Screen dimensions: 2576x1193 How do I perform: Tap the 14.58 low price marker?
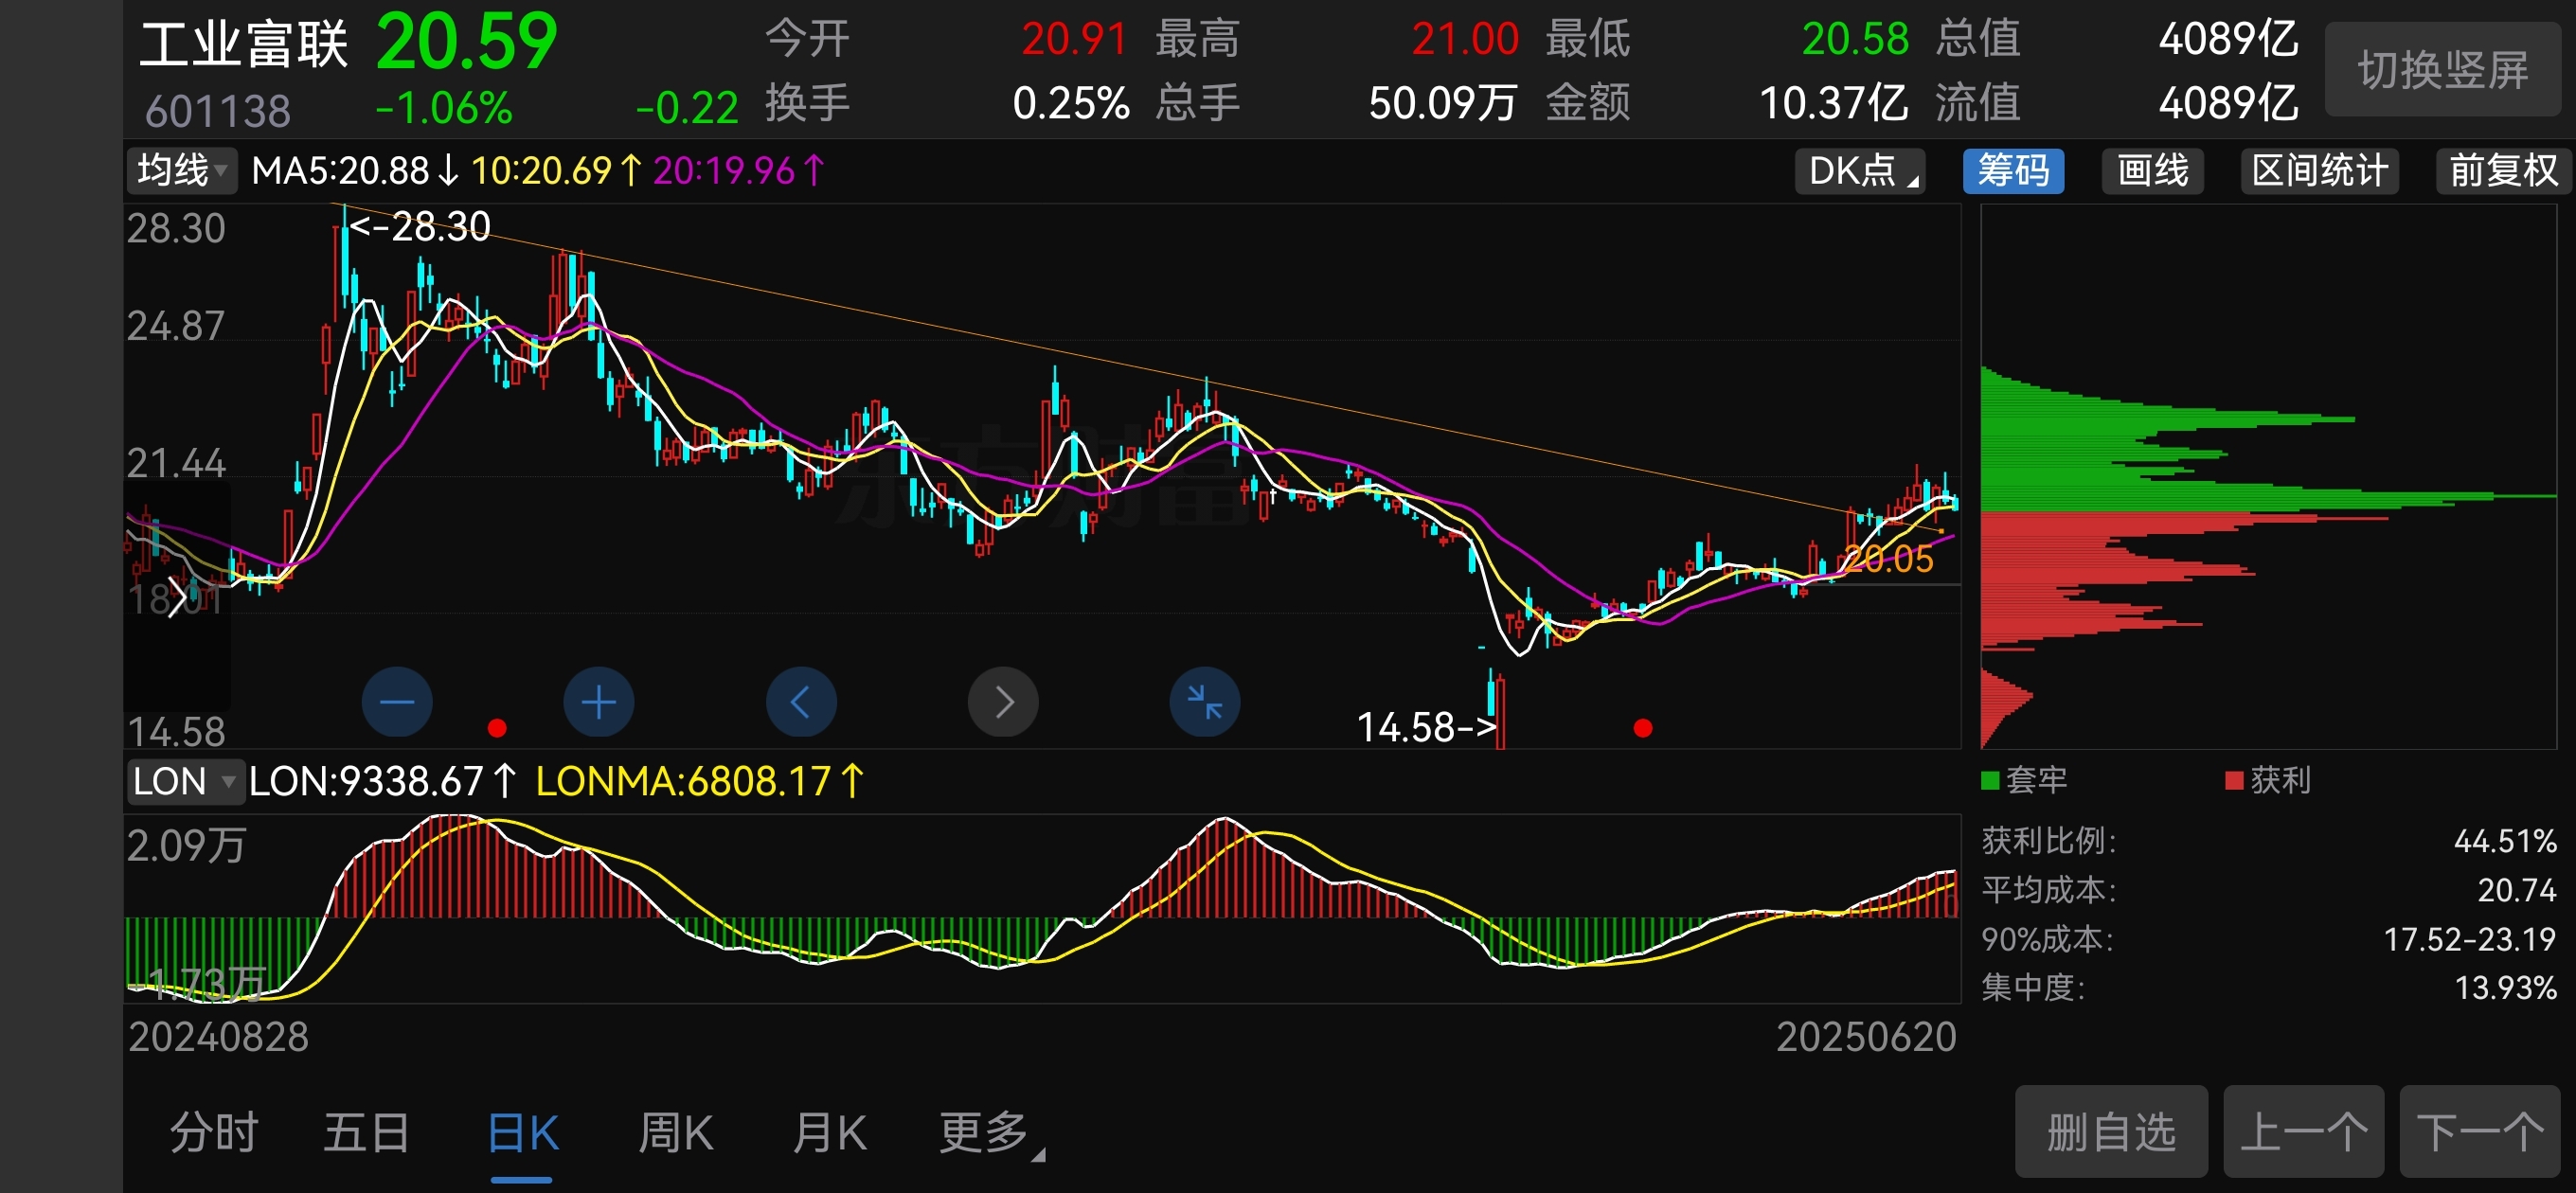click(1425, 727)
